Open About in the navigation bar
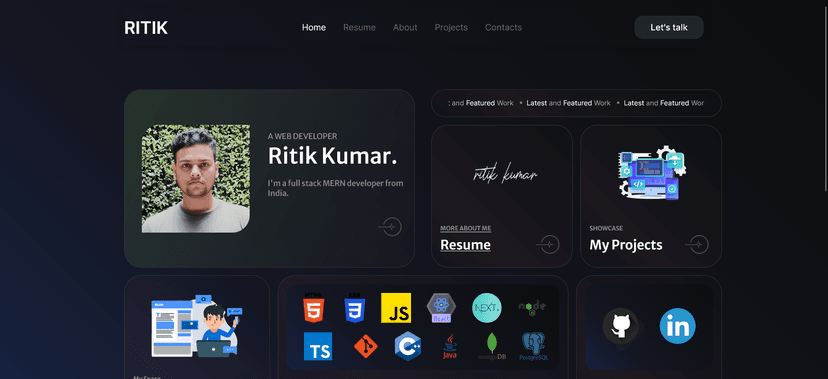The width and height of the screenshot is (828, 379). [x=405, y=27]
